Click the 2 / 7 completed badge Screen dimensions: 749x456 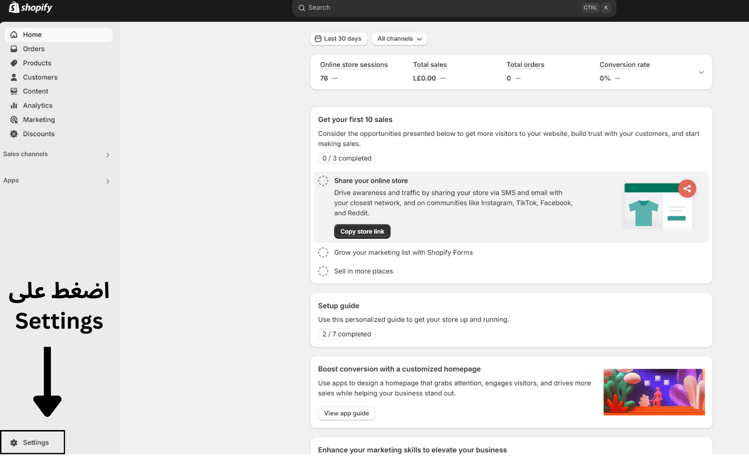(346, 334)
